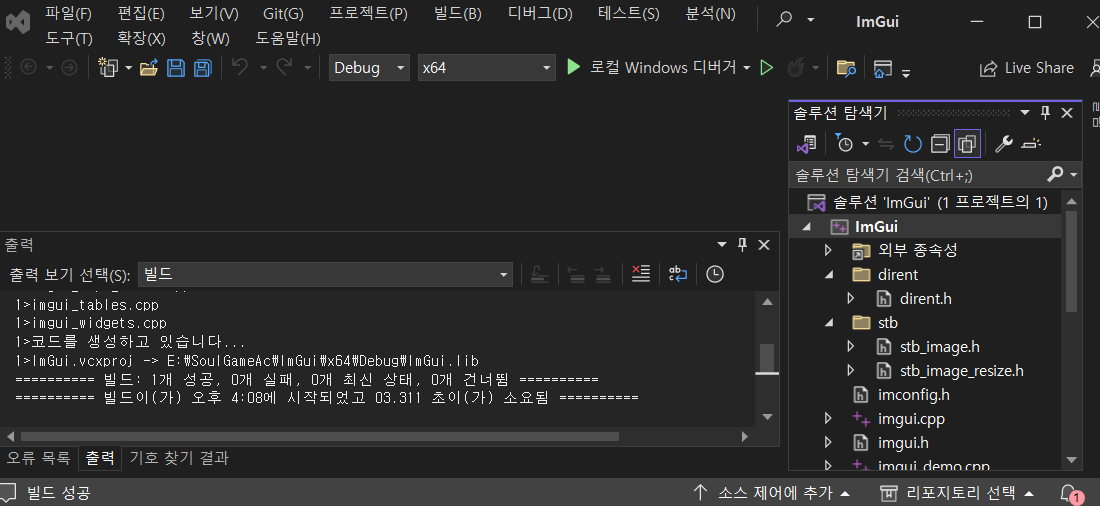Click the pending changes filter clock icon
Image resolution: width=1100 pixels, height=506 pixels.
point(844,144)
